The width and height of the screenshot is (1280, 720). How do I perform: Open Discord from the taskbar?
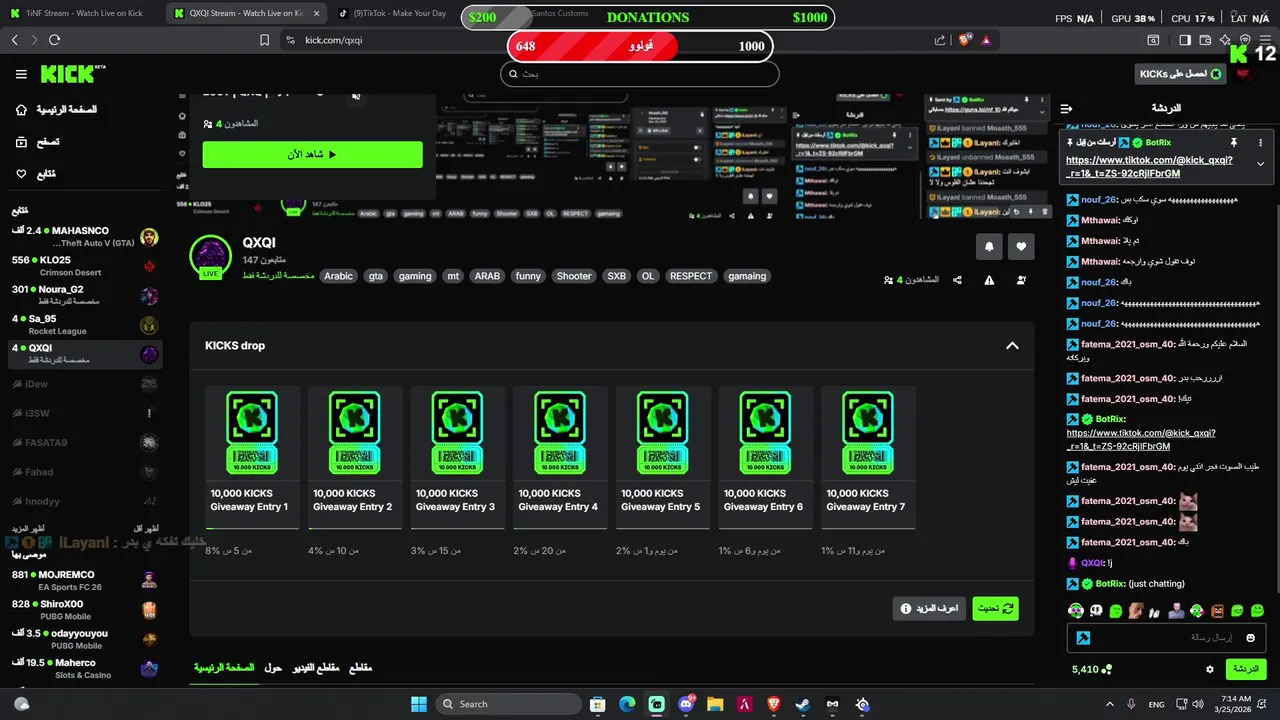coord(686,704)
